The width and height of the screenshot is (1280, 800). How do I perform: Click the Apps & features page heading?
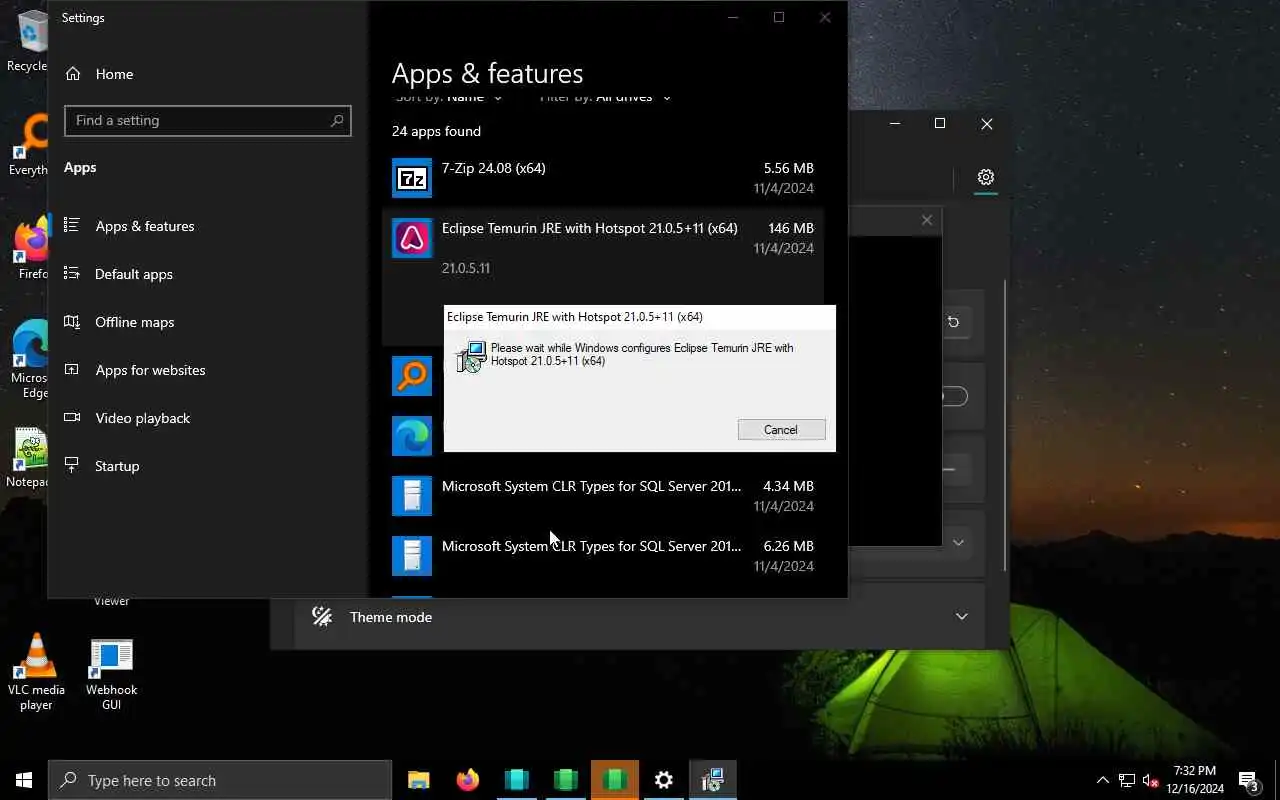(487, 74)
